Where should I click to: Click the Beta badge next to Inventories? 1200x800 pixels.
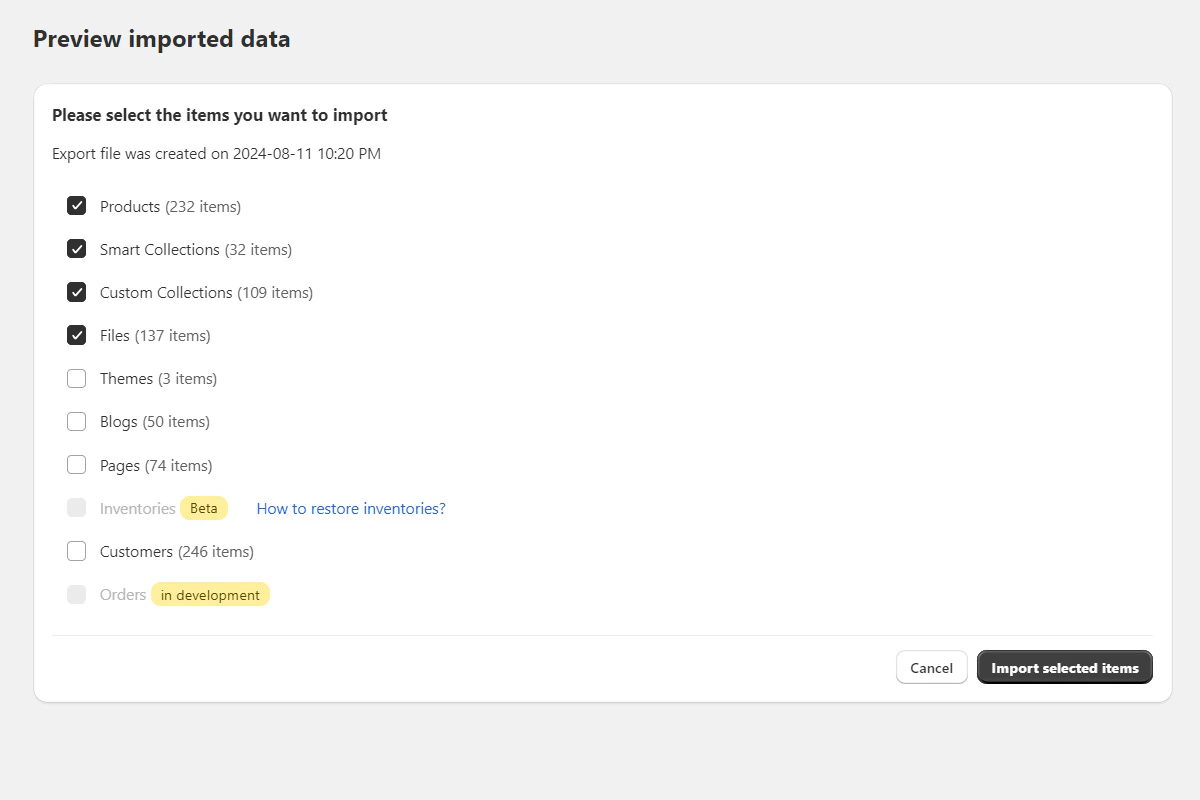click(x=203, y=507)
